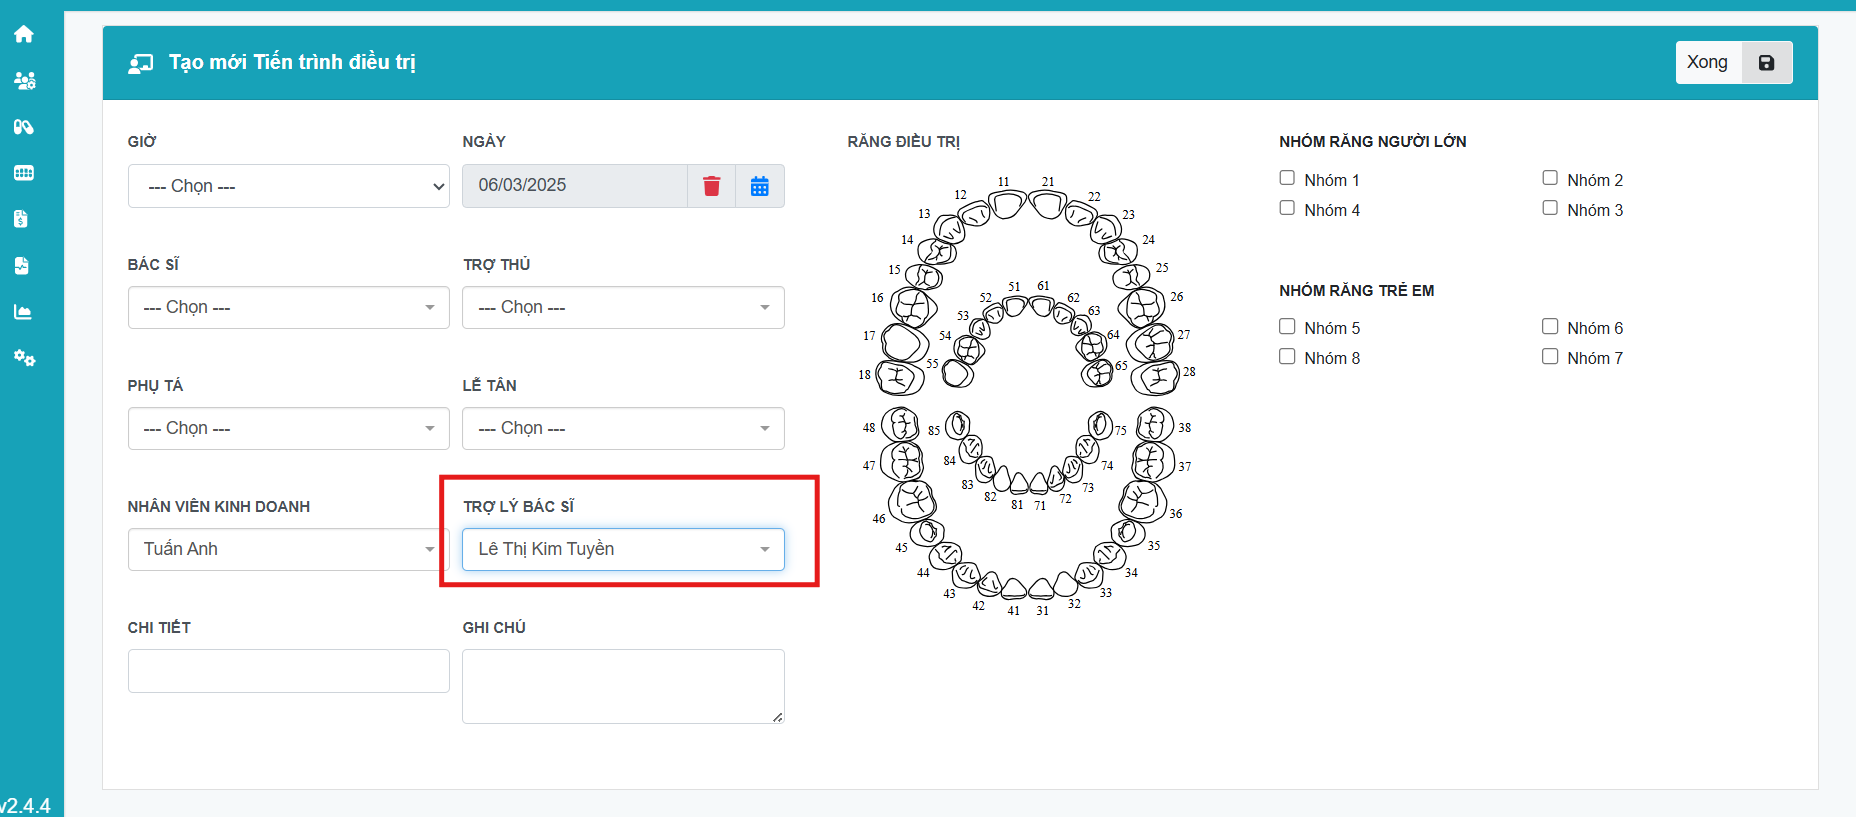This screenshot has width=1856, height=817.
Task: Open the GIỜ time dropdown
Action: (288, 186)
